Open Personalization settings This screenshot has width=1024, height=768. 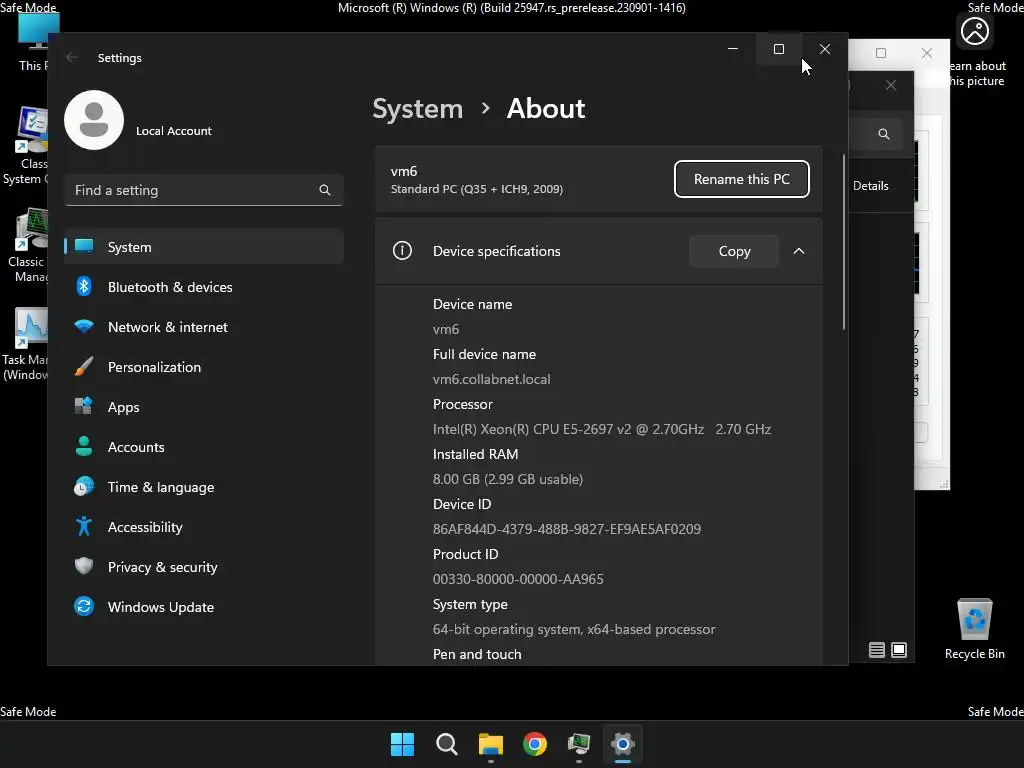tap(204, 367)
